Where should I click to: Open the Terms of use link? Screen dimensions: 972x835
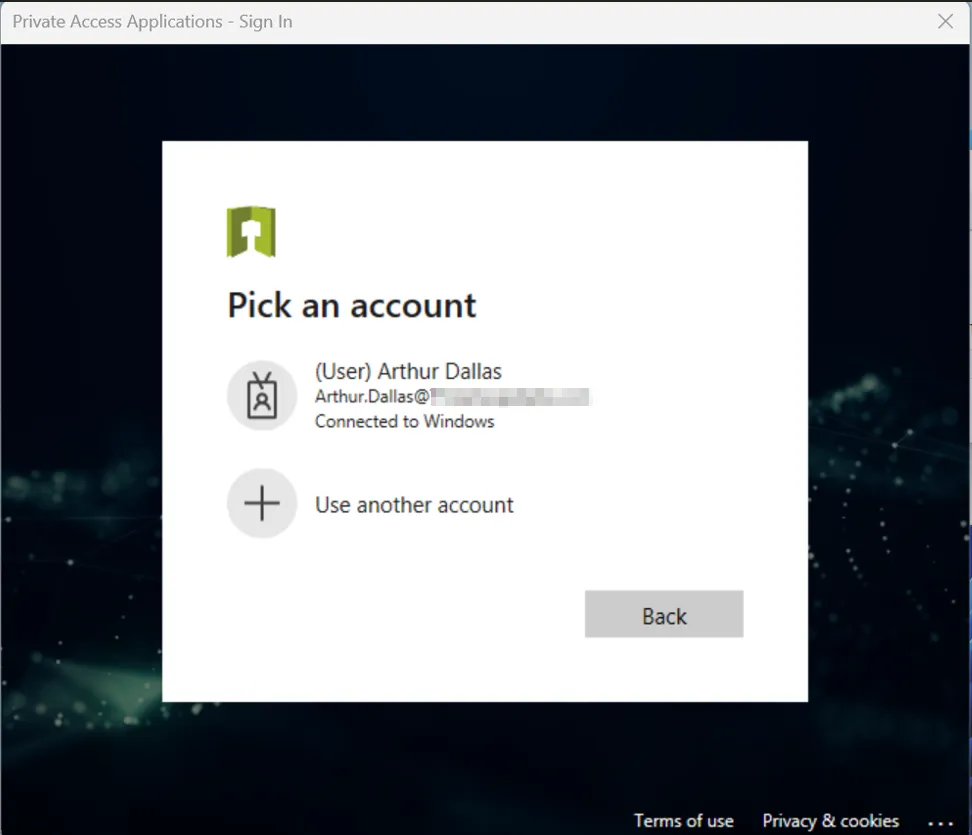tap(684, 821)
